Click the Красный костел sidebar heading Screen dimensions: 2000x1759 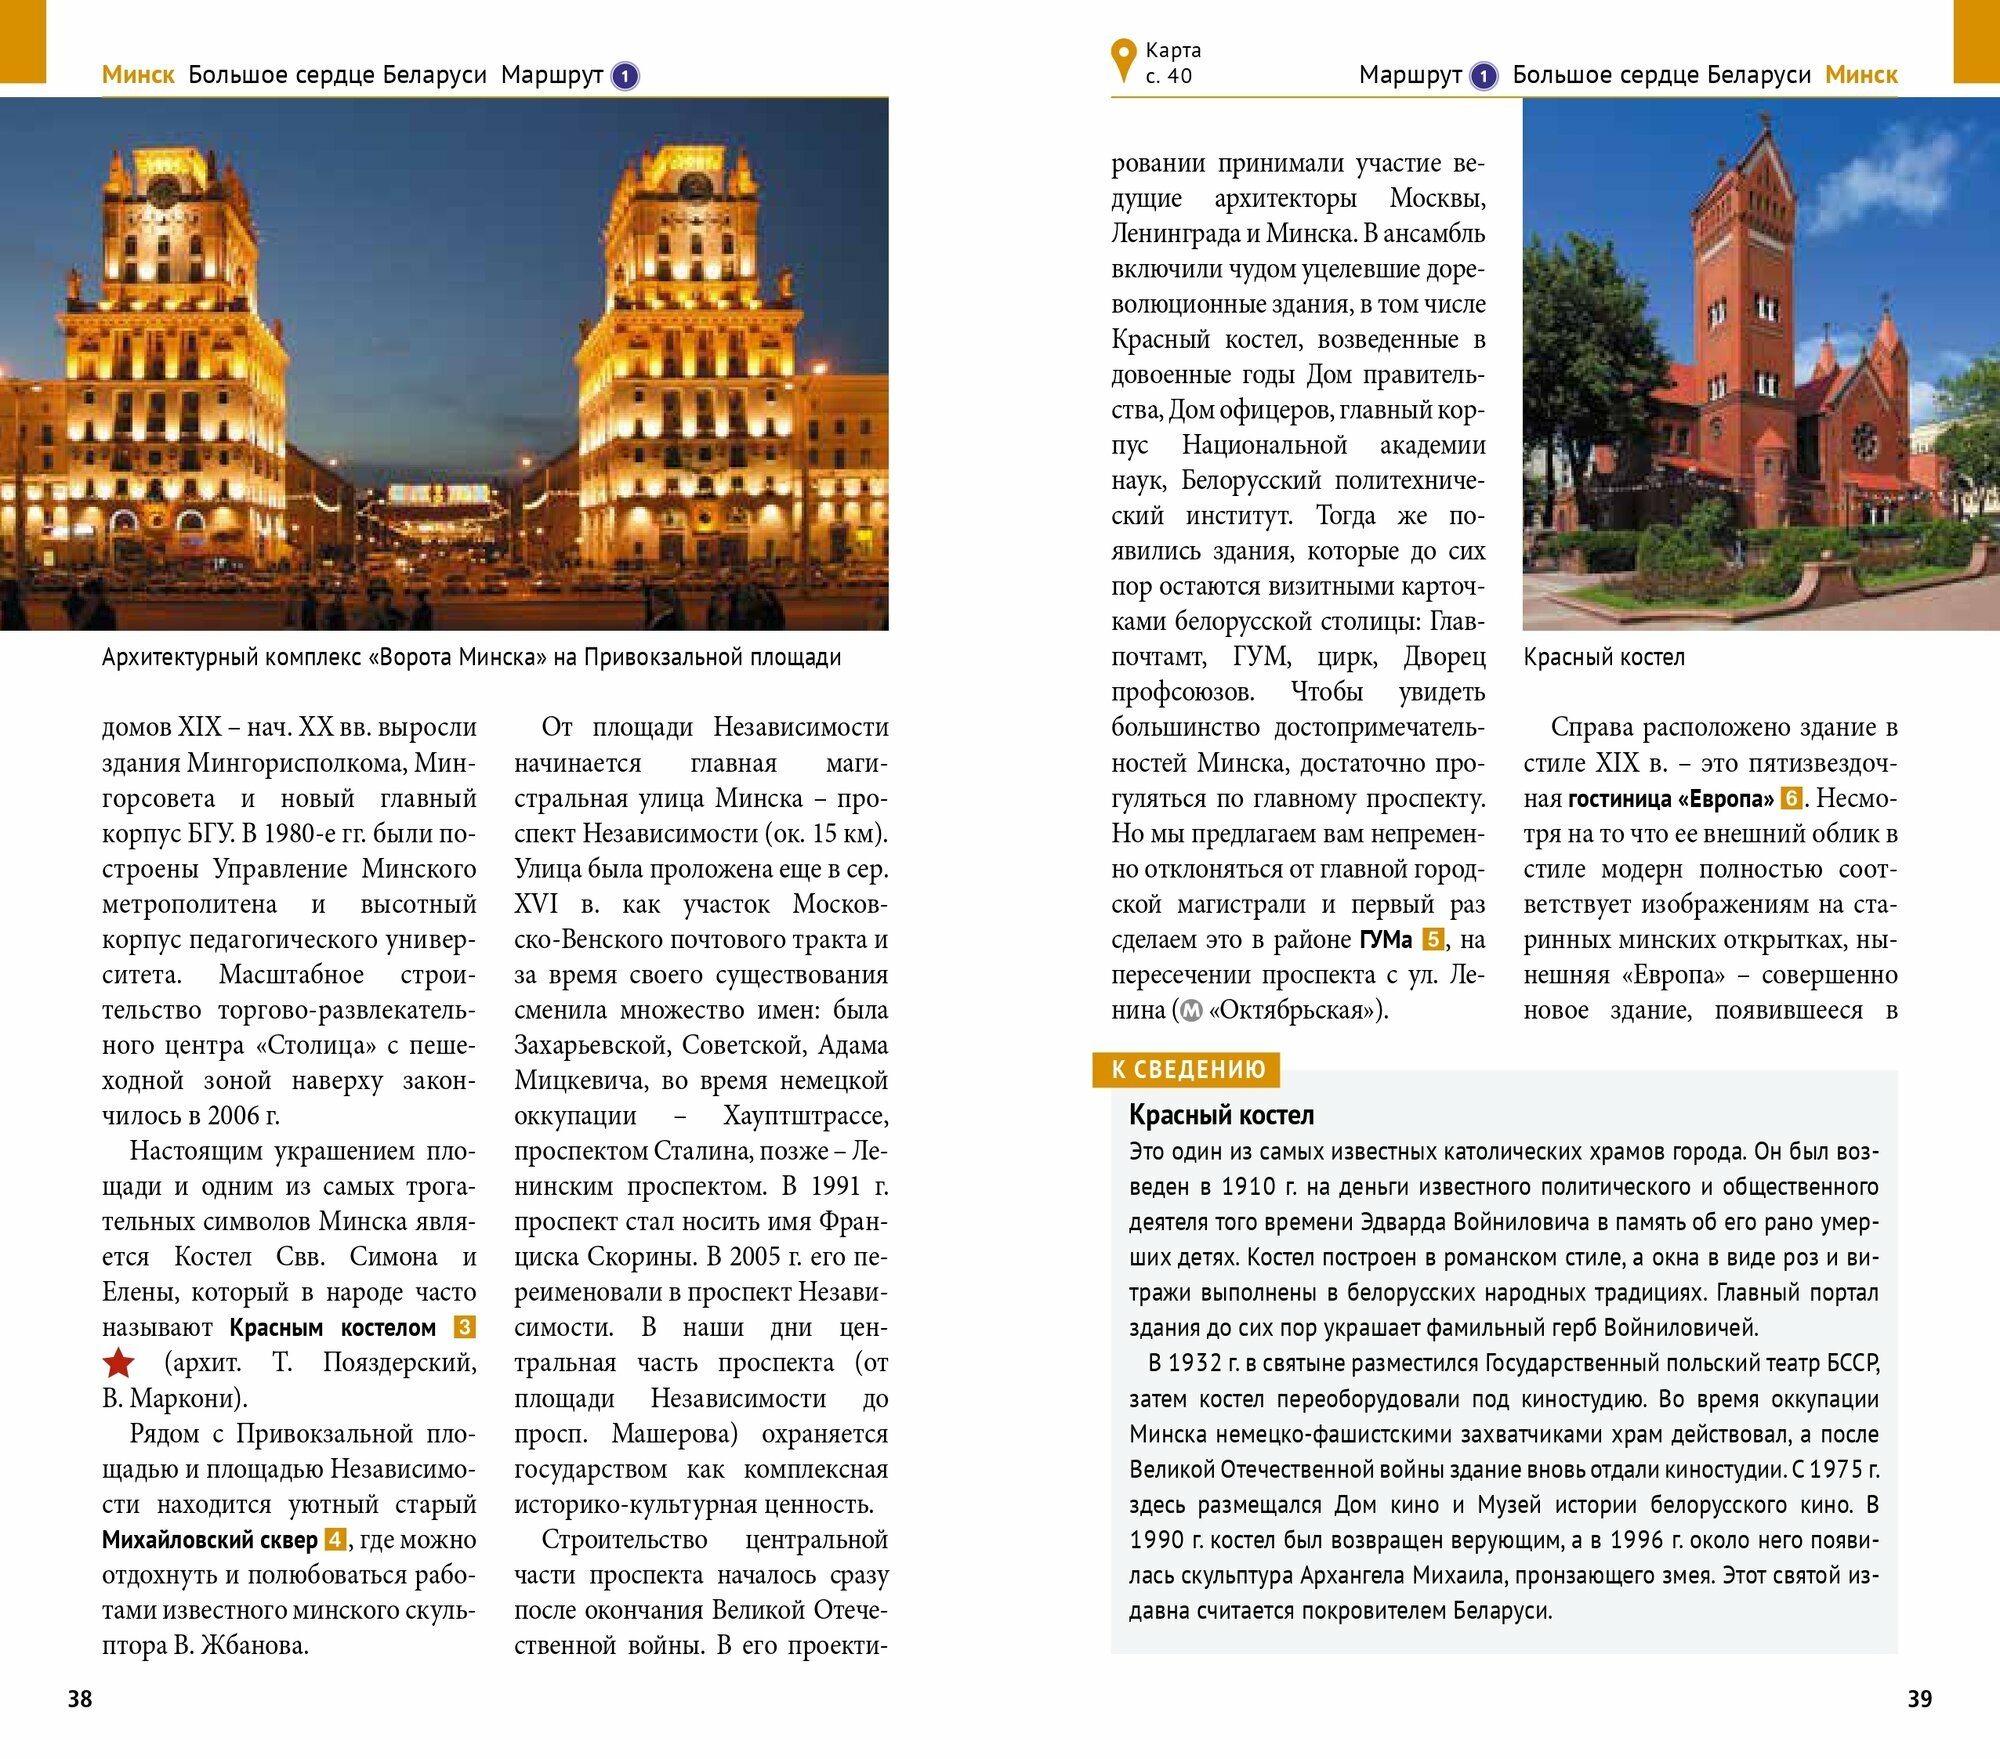coord(1221,1115)
